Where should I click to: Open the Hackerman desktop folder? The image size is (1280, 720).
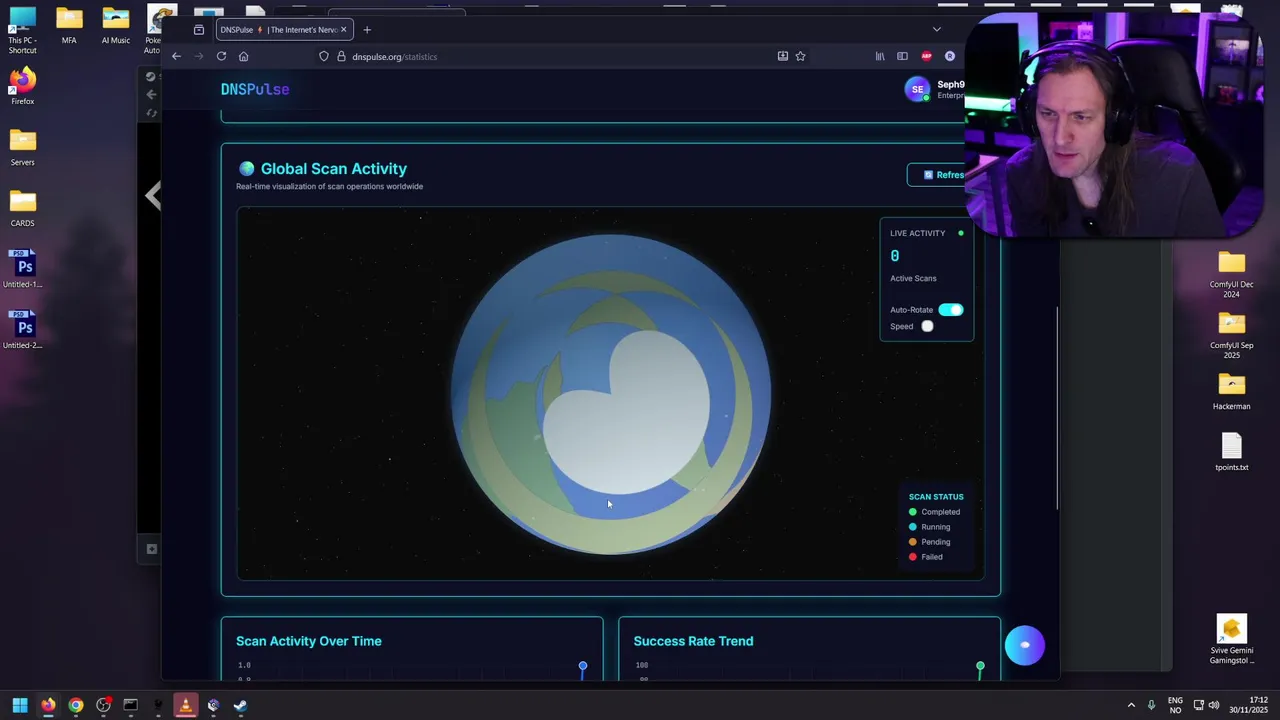click(1231, 392)
